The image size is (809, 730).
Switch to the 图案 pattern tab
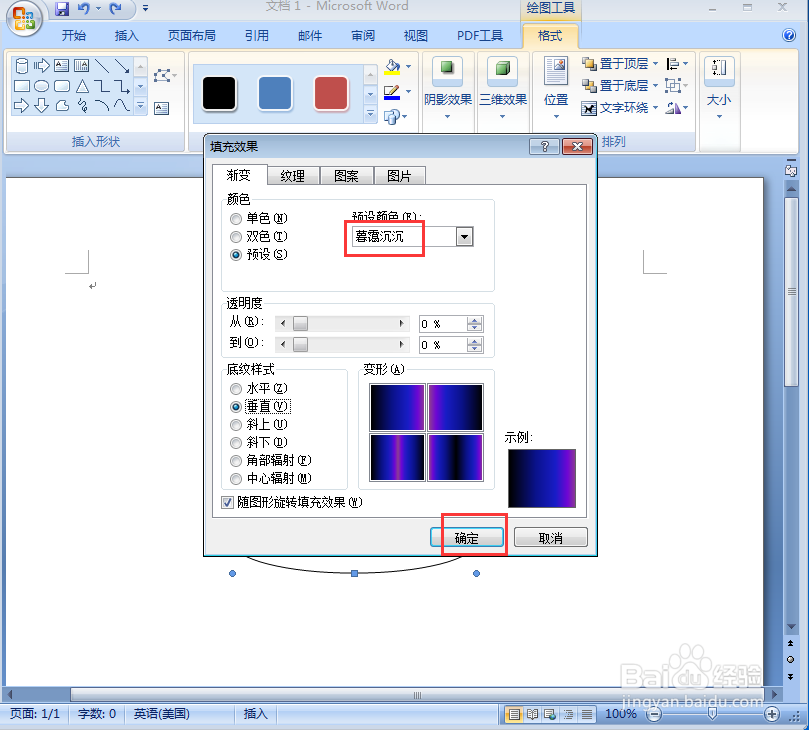pyautogui.click(x=346, y=176)
